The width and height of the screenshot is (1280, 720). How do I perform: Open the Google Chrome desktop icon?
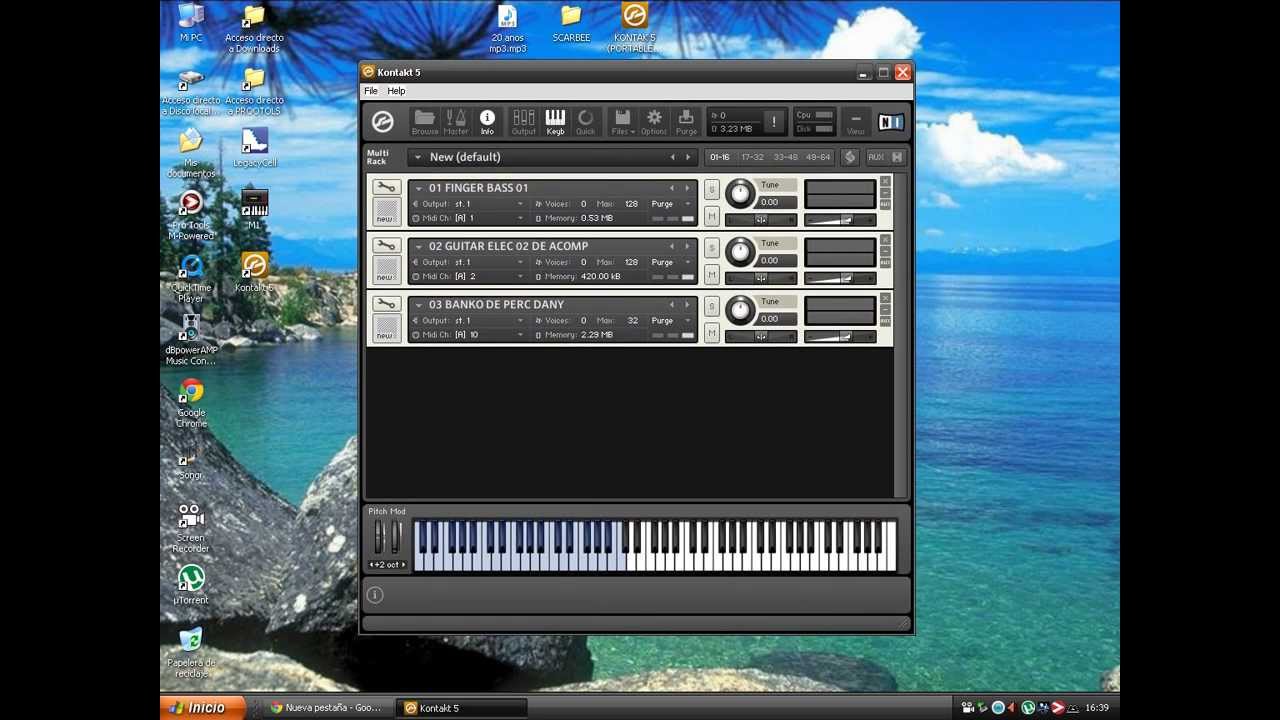click(191, 402)
